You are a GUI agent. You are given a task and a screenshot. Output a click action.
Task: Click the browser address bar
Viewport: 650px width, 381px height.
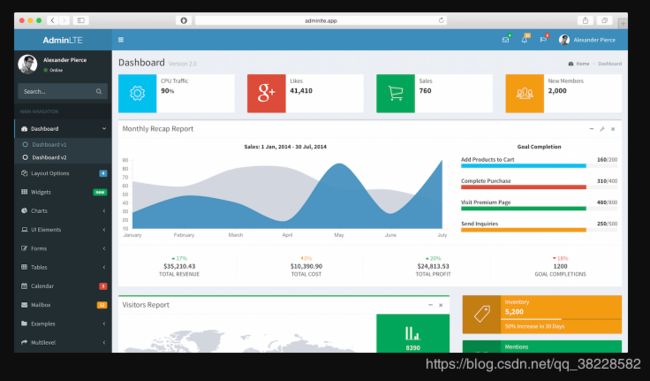pos(320,20)
